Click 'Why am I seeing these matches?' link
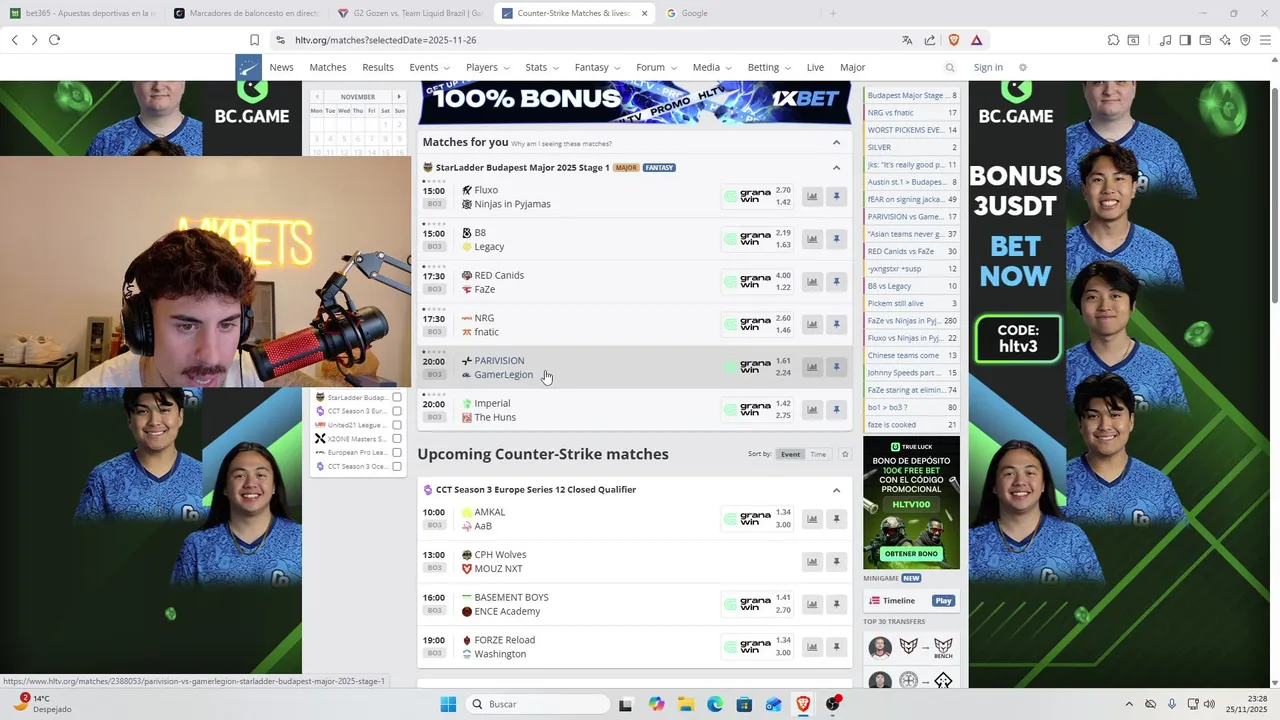Image resolution: width=1280 pixels, height=720 pixels. click(x=561, y=144)
